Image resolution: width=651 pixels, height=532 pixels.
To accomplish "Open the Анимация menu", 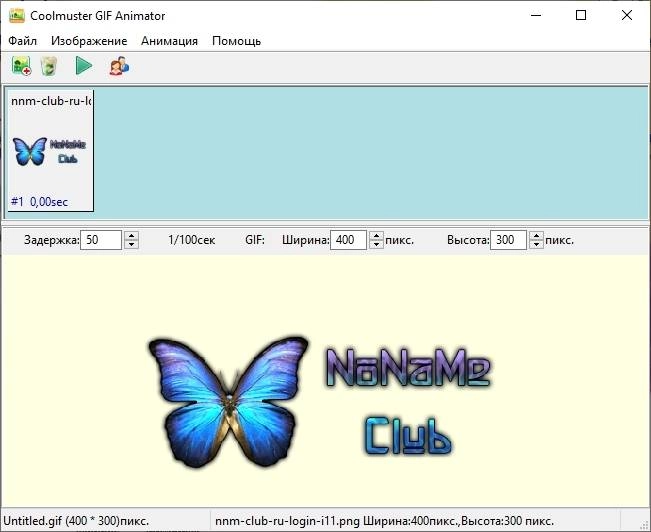I will tap(169, 41).
